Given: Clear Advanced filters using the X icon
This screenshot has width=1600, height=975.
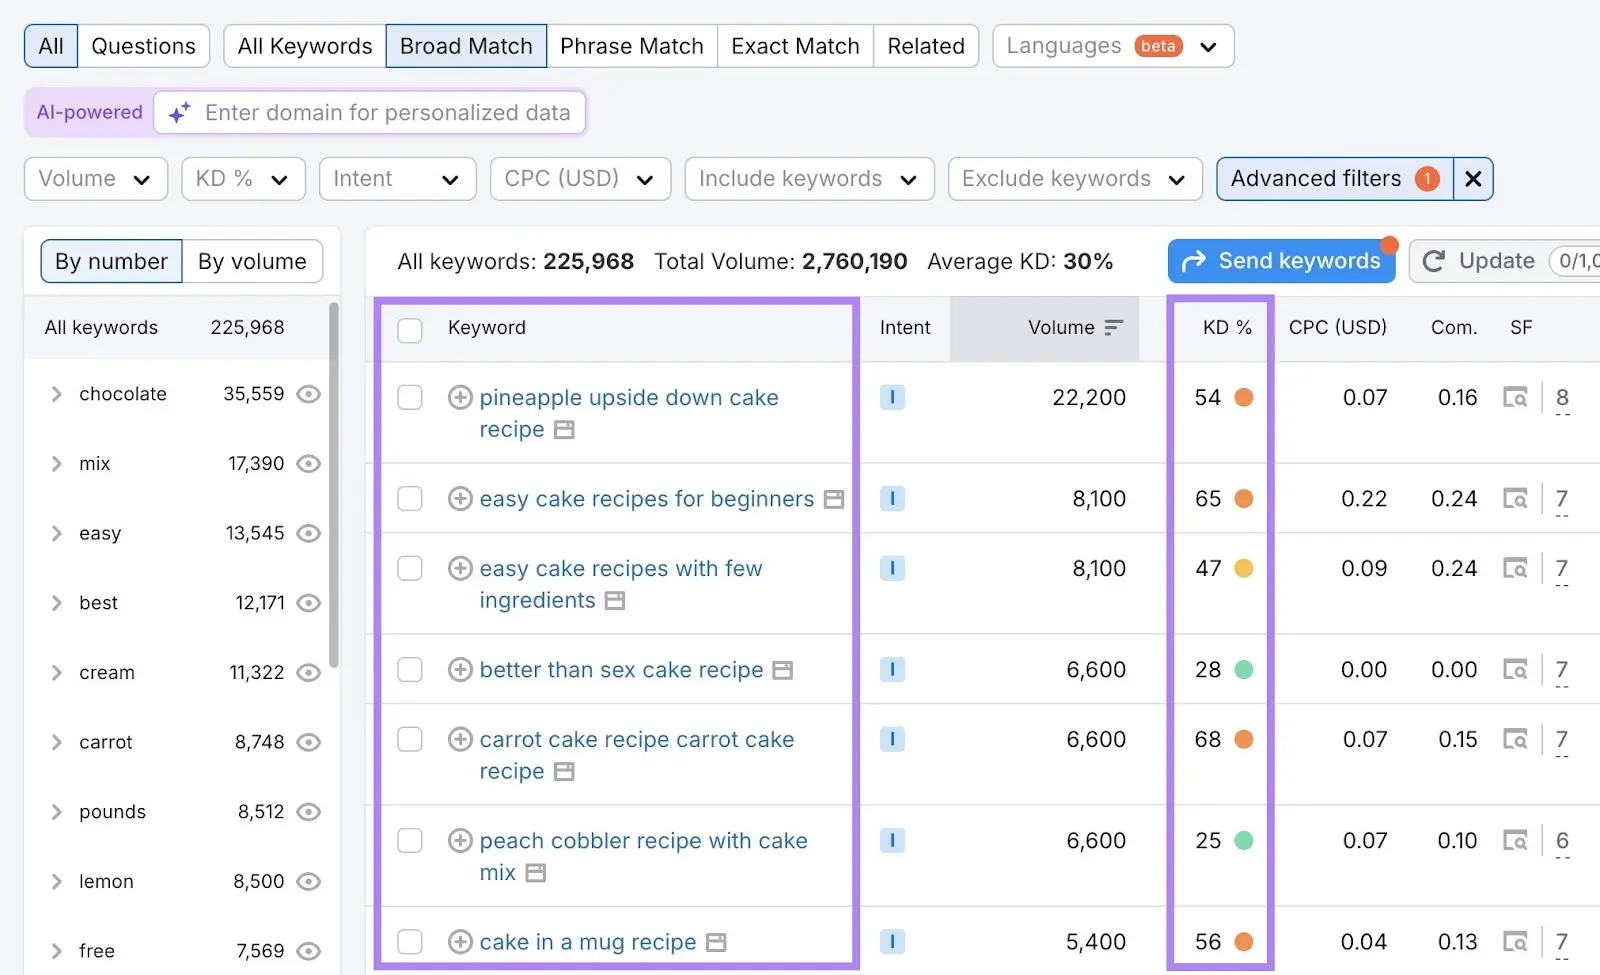Looking at the screenshot, I should pyautogui.click(x=1472, y=179).
